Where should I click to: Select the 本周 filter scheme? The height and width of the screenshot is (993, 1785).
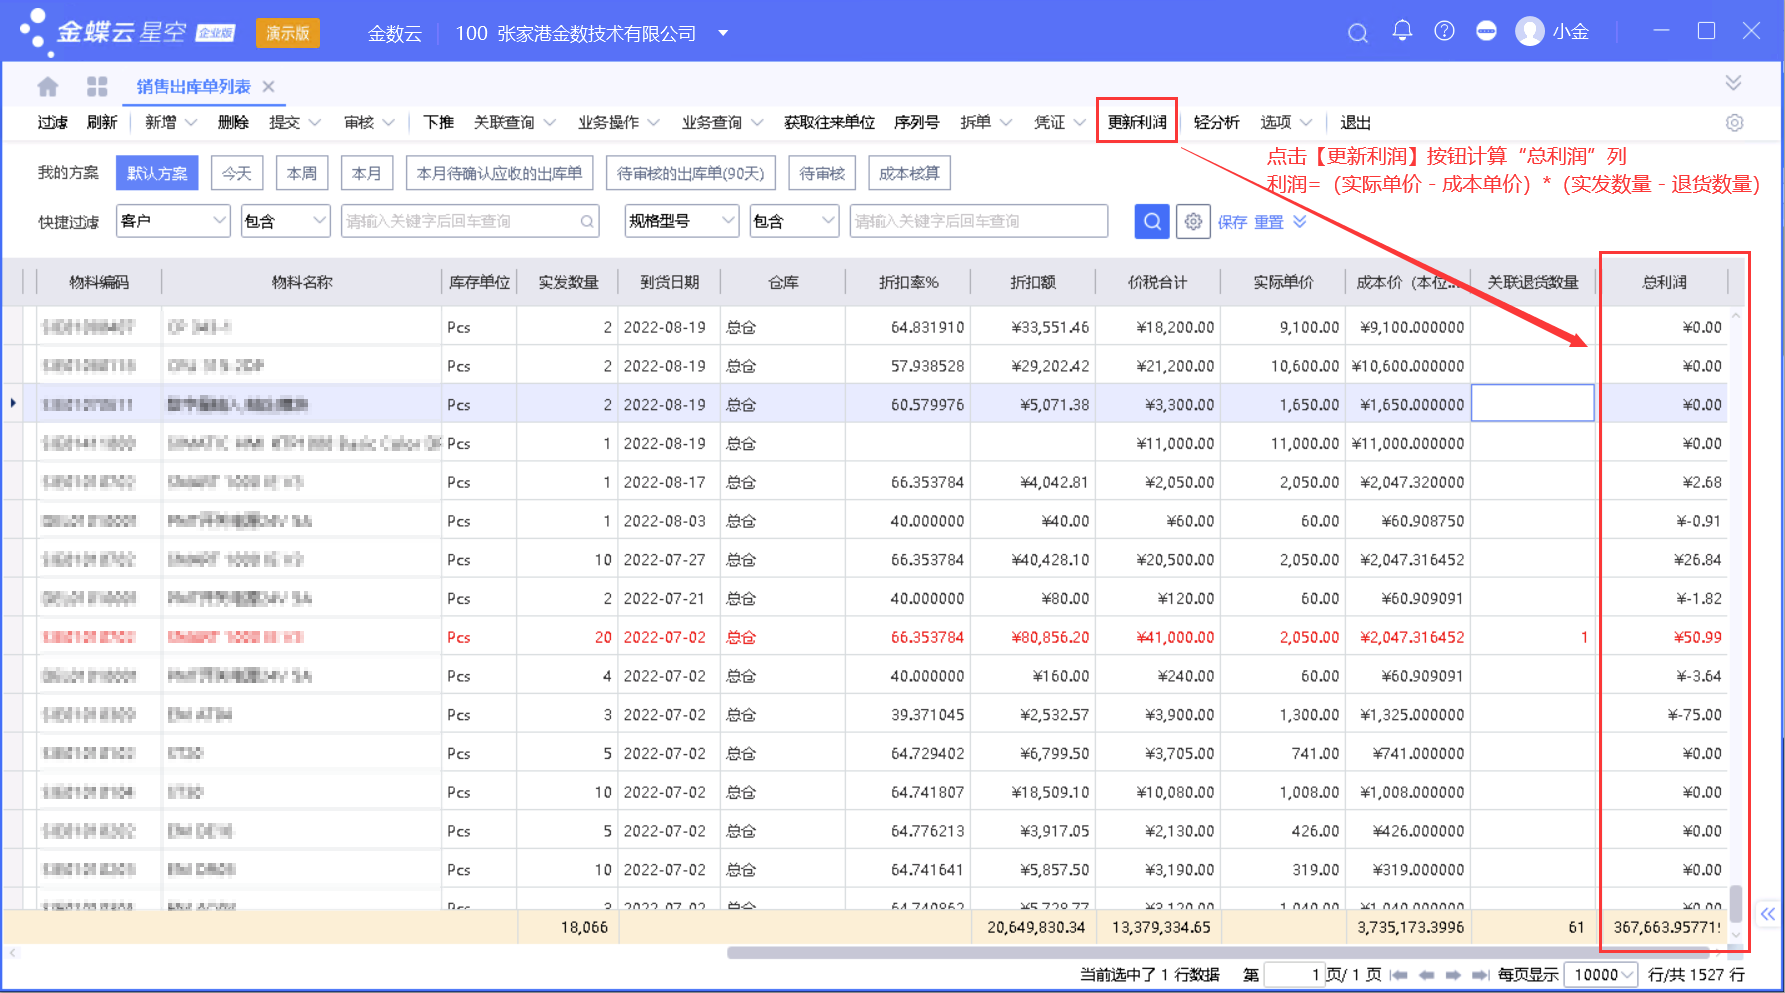(302, 173)
